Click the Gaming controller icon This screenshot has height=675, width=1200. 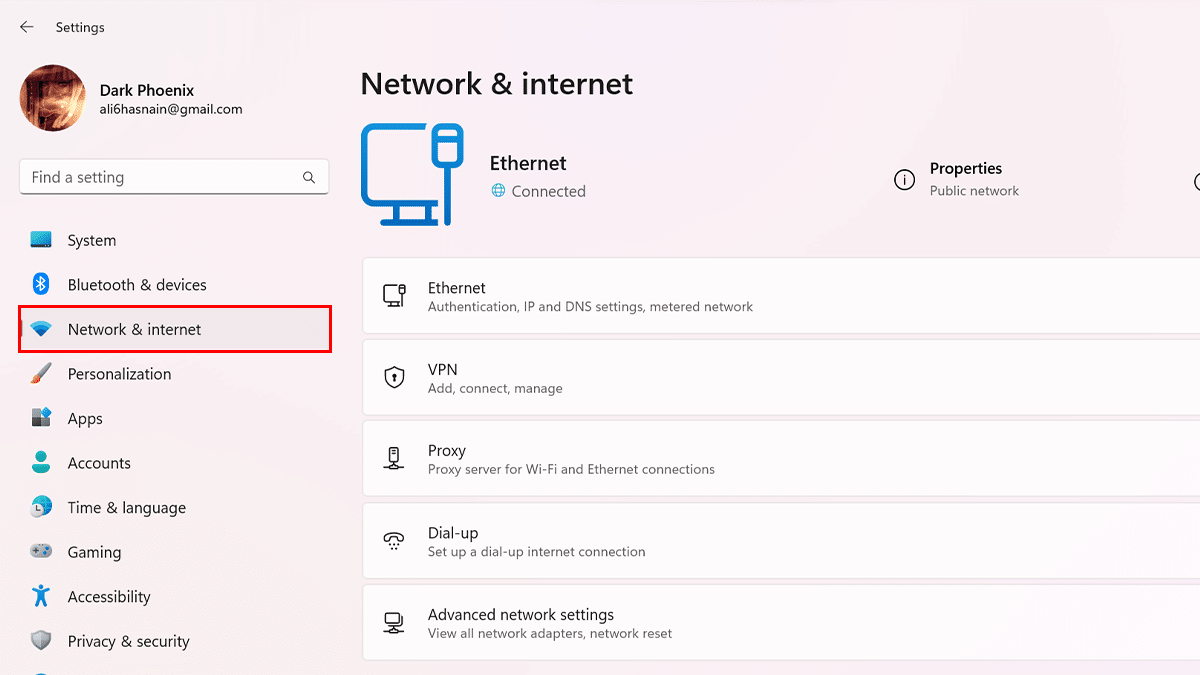[x=41, y=552]
